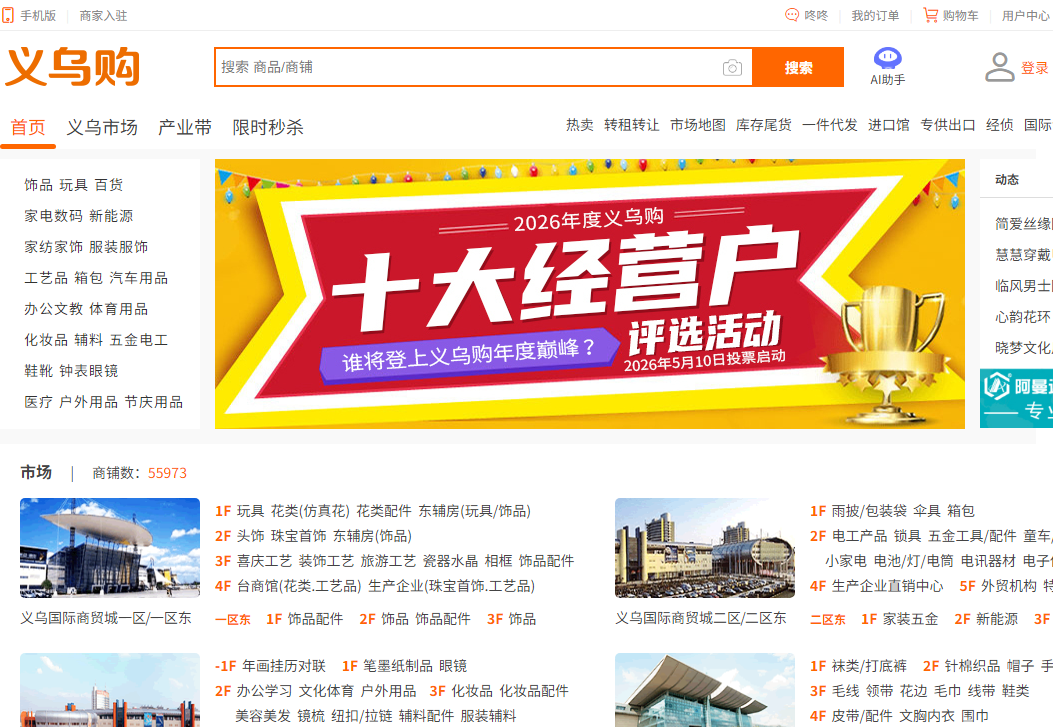Select 节庆用品 category
The image size is (1053, 727).
[x=154, y=401]
